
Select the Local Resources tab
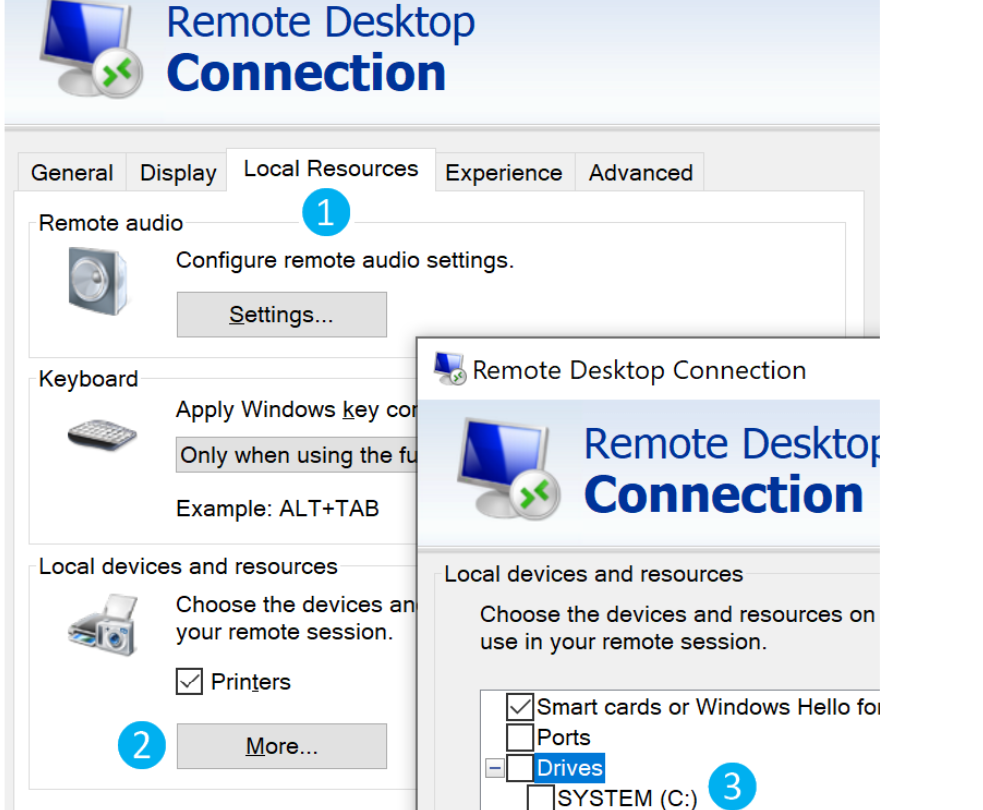pyautogui.click(x=331, y=169)
